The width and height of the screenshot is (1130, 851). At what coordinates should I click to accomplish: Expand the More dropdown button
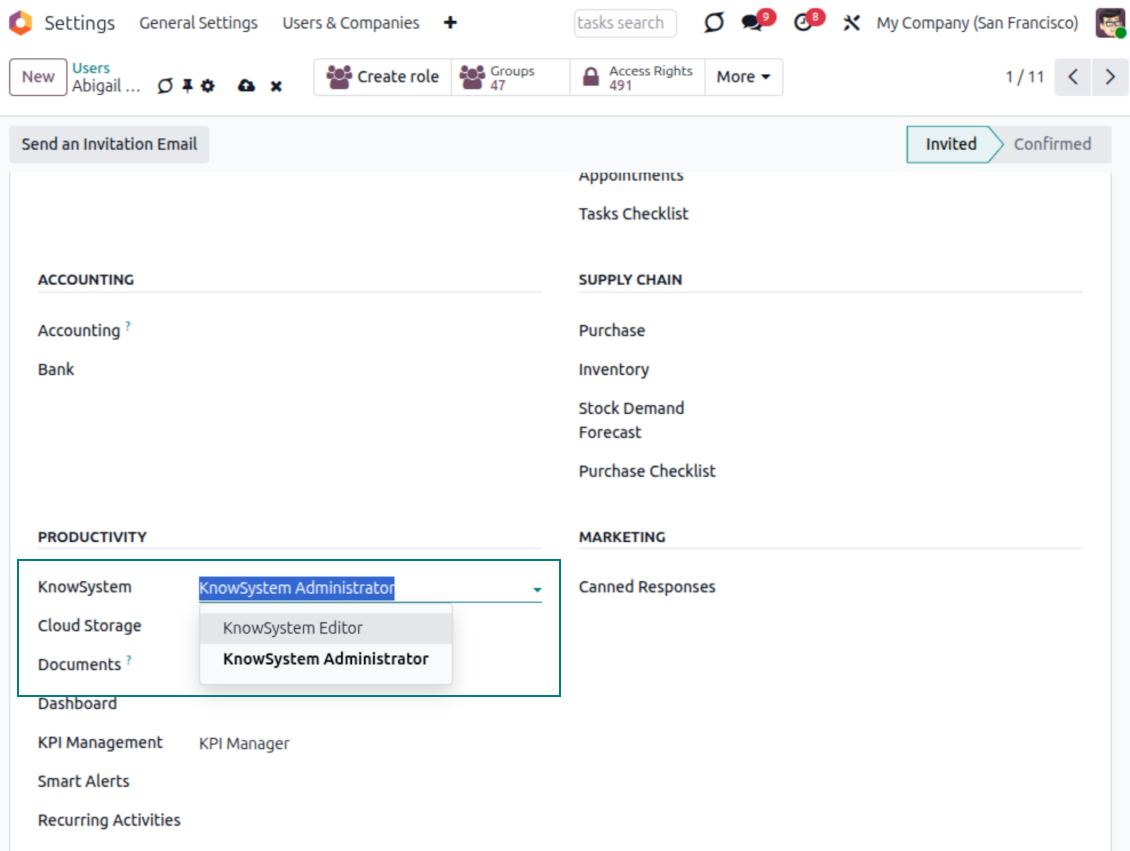743,77
